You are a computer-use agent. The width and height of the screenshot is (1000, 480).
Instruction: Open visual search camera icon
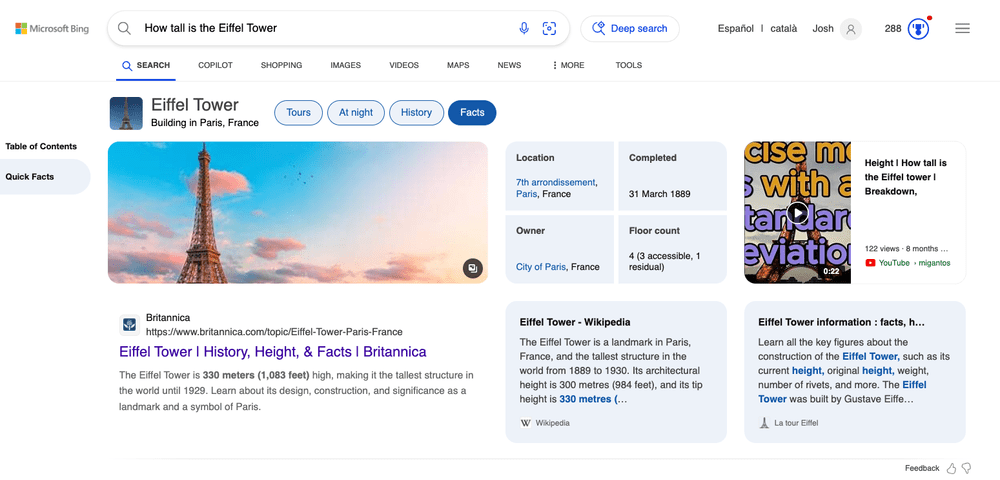coord(549,28)
